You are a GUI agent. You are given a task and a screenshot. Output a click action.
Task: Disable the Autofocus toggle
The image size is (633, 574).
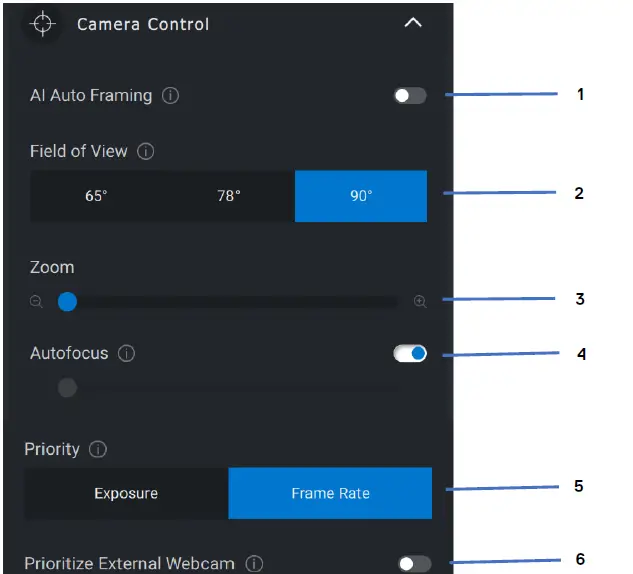click(410, 354)
